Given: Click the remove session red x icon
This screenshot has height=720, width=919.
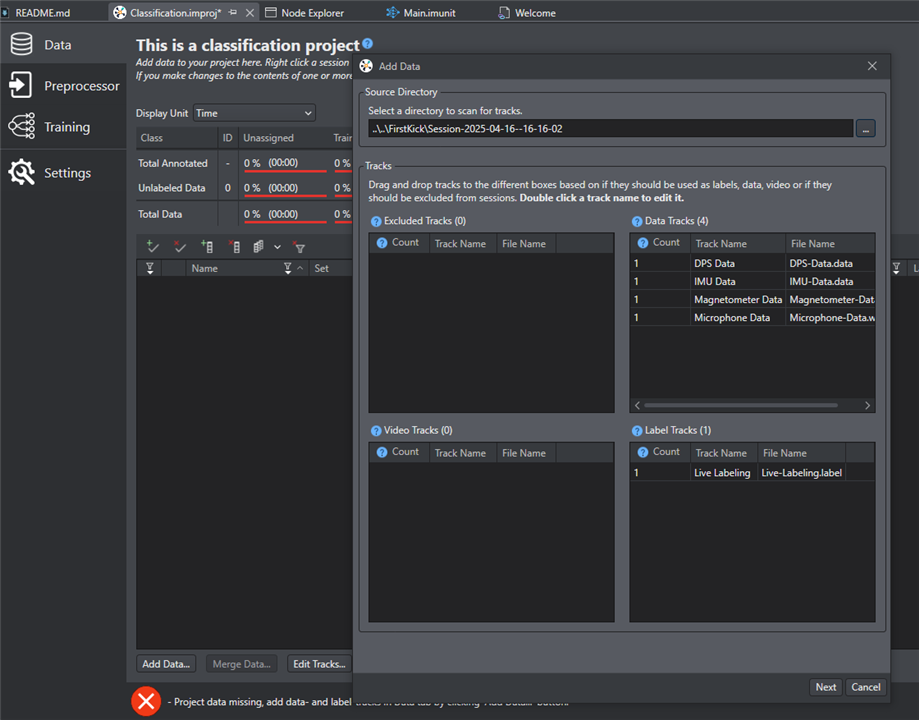Looking at the screenshot, I should click(234, 246).
